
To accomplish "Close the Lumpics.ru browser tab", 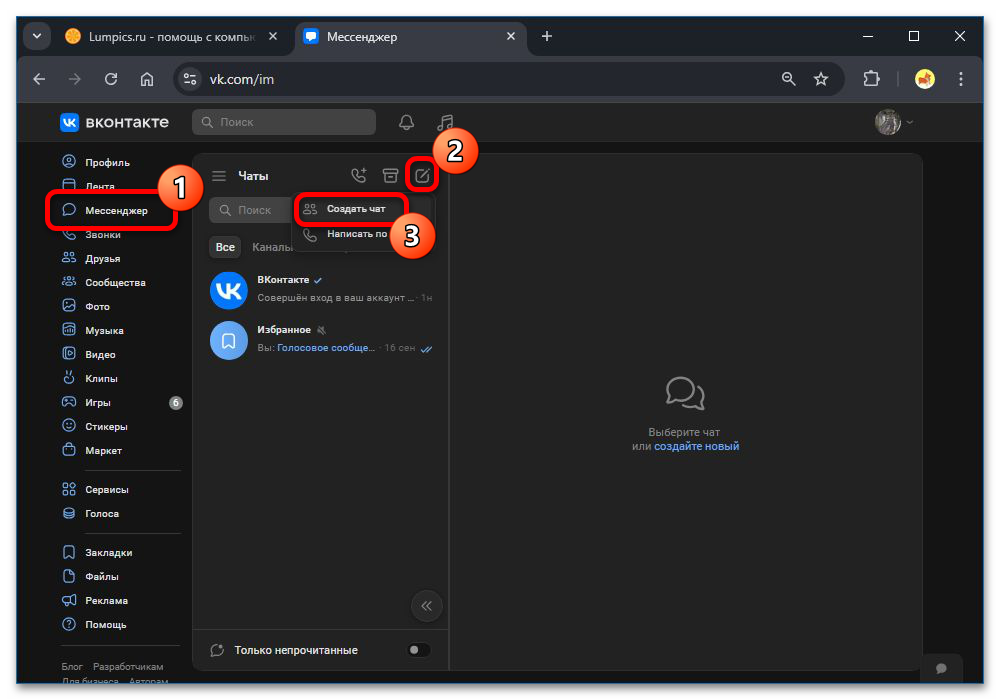I will tap(272, 36).
